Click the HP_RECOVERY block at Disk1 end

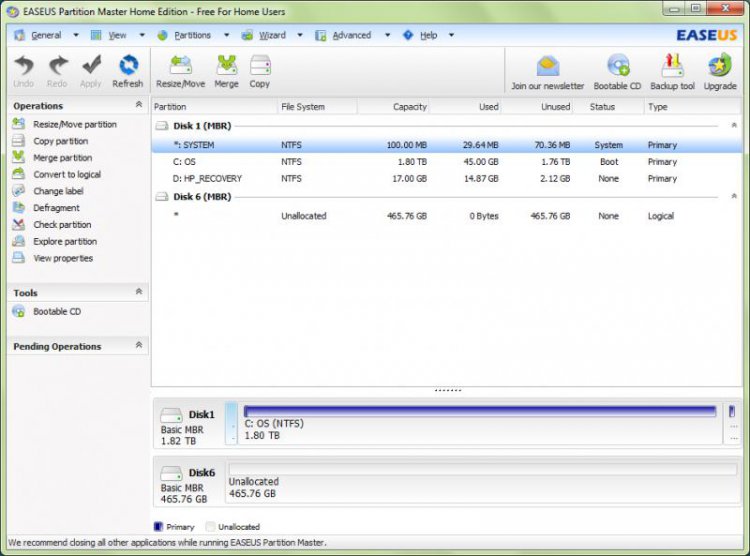point(732,423)
